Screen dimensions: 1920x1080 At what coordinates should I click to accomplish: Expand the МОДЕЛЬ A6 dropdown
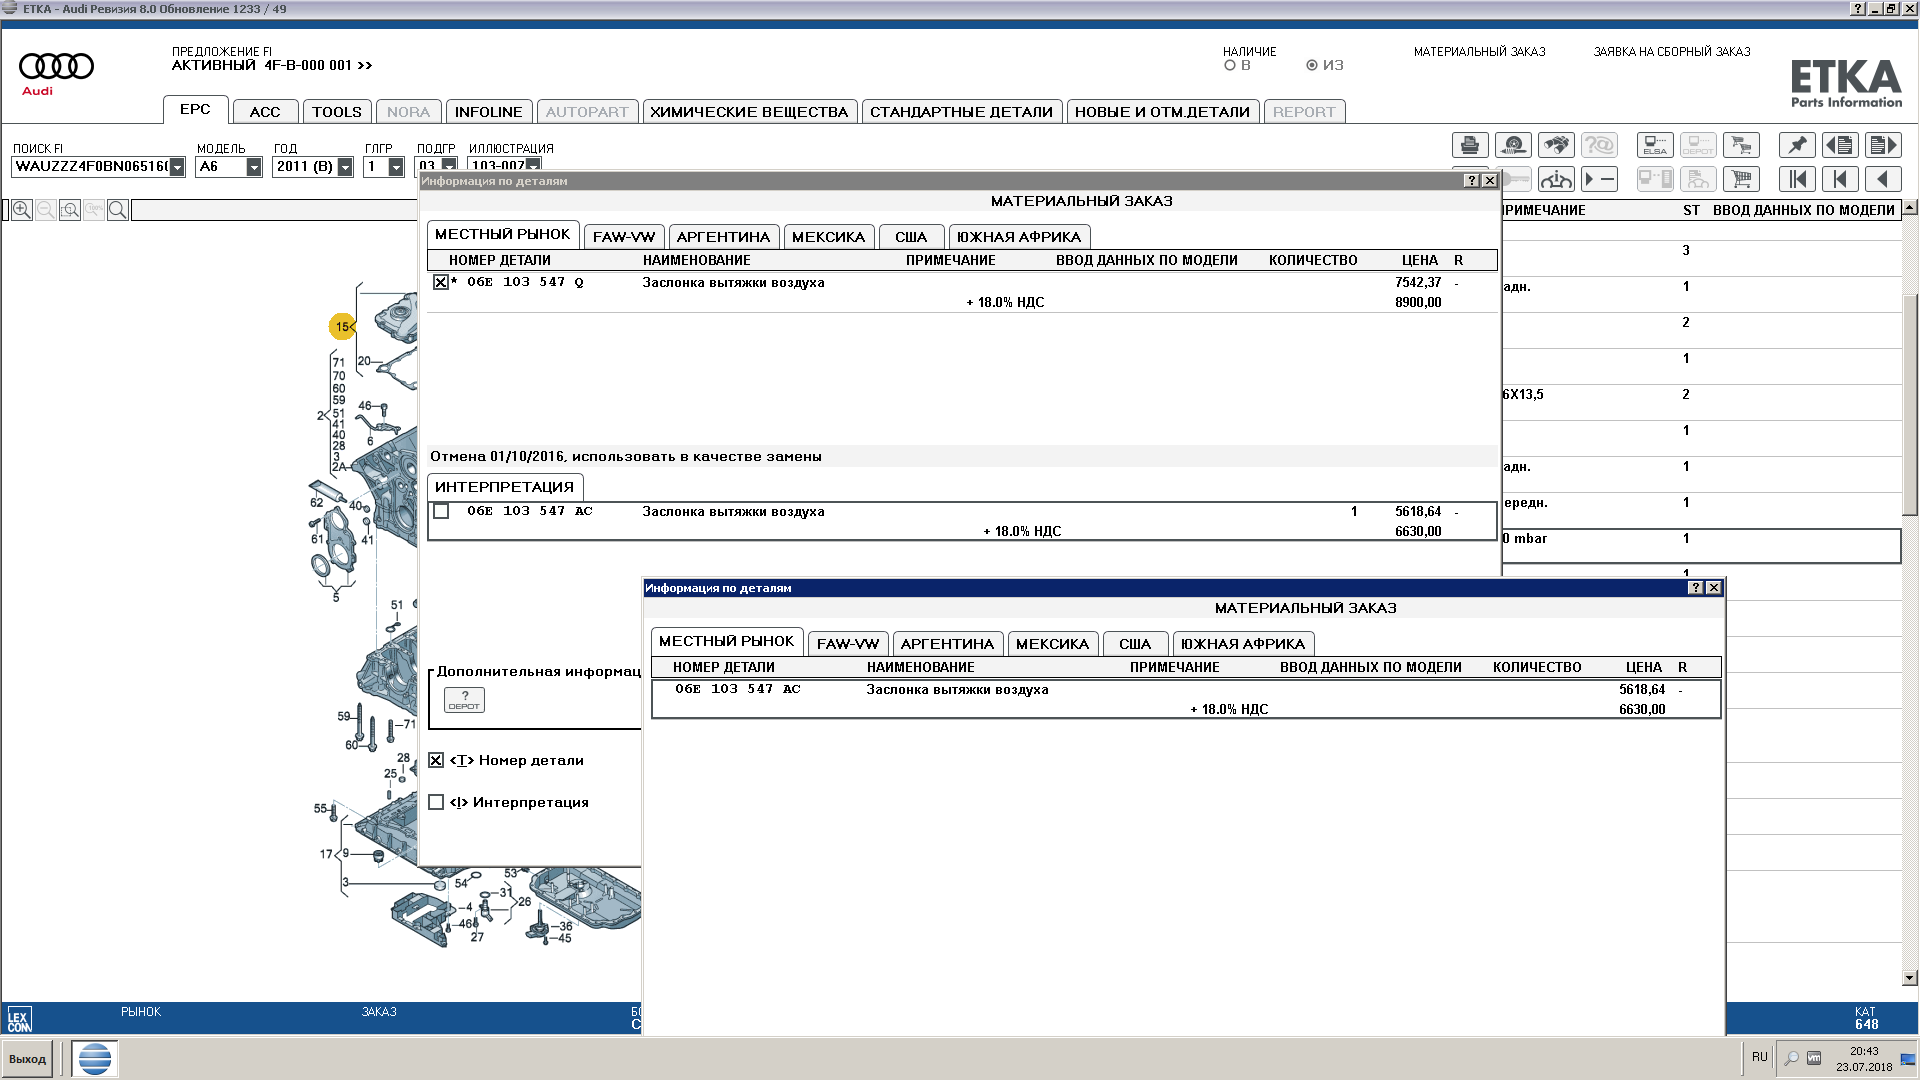tap(254, 167)
